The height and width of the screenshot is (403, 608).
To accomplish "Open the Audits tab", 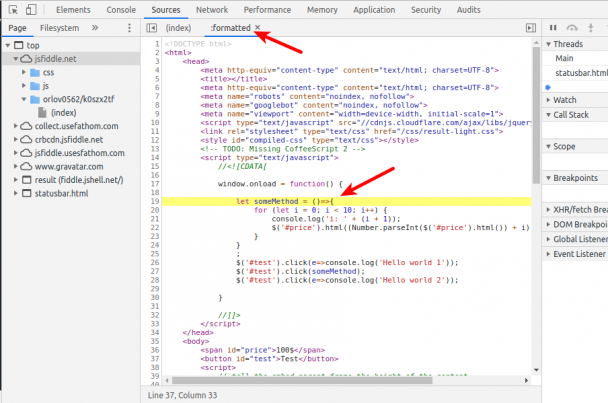I will [x=468, y=10].
